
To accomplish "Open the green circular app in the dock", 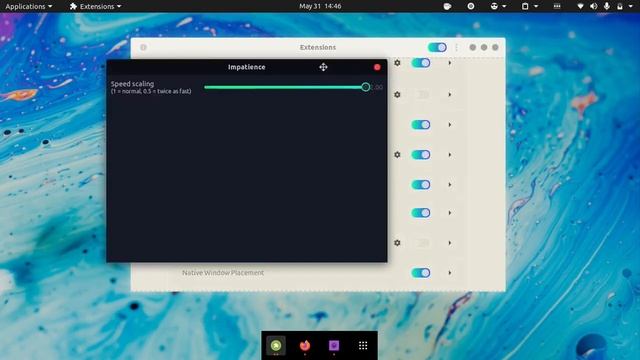I will 276,346.
